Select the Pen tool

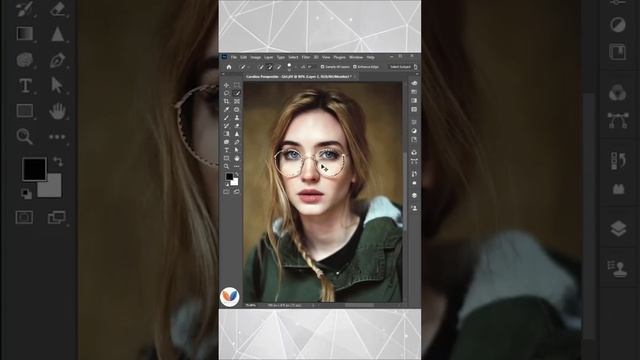coord(237,142)
